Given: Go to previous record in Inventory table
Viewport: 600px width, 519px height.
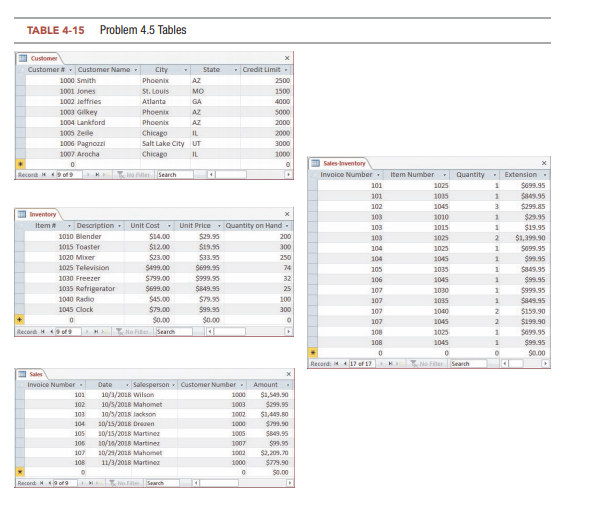Looking at the screenshot, I should click(52, 332).
